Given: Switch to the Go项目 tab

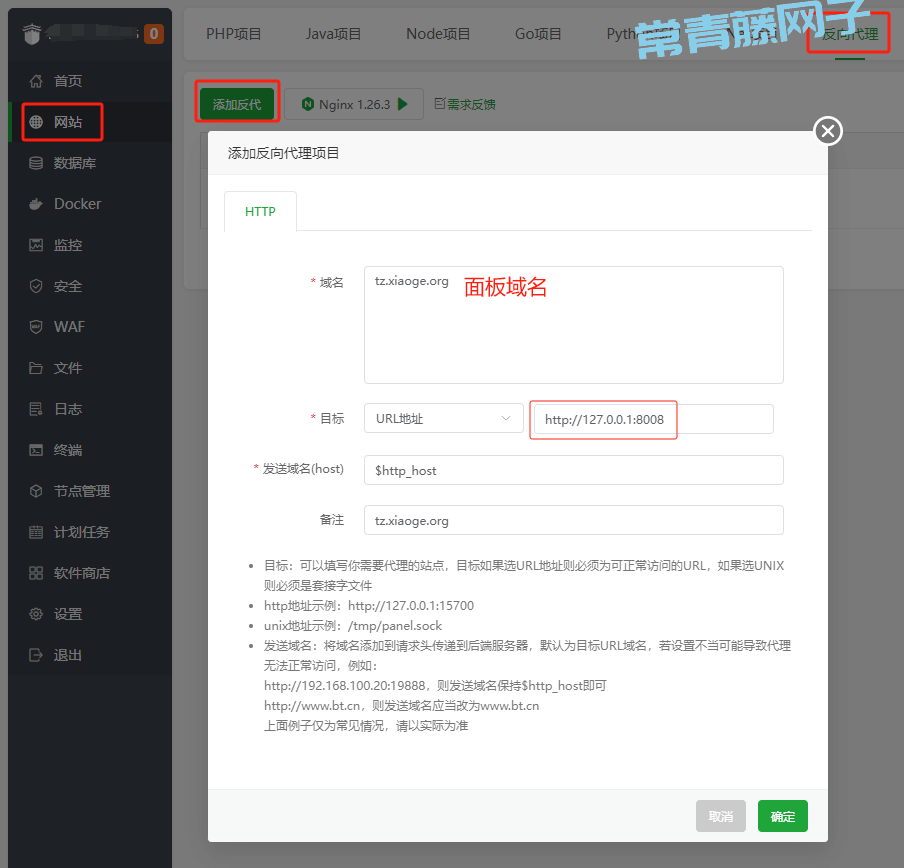Looking at the screenshot, I should coord(538,34).
